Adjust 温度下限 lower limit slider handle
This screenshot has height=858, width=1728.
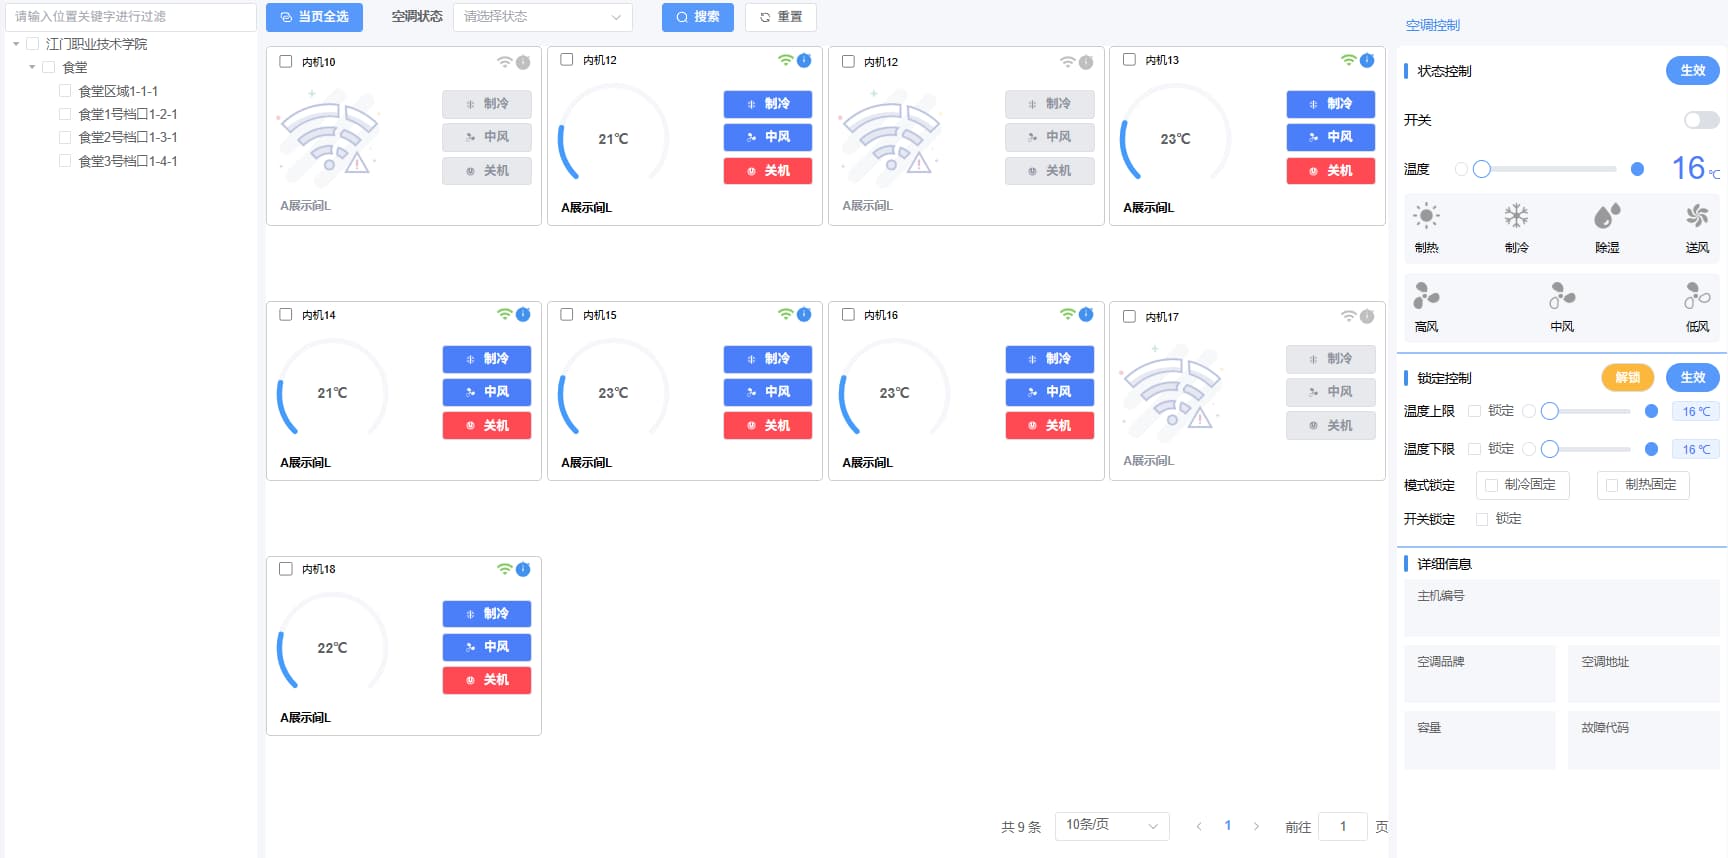coord(1549,449)
